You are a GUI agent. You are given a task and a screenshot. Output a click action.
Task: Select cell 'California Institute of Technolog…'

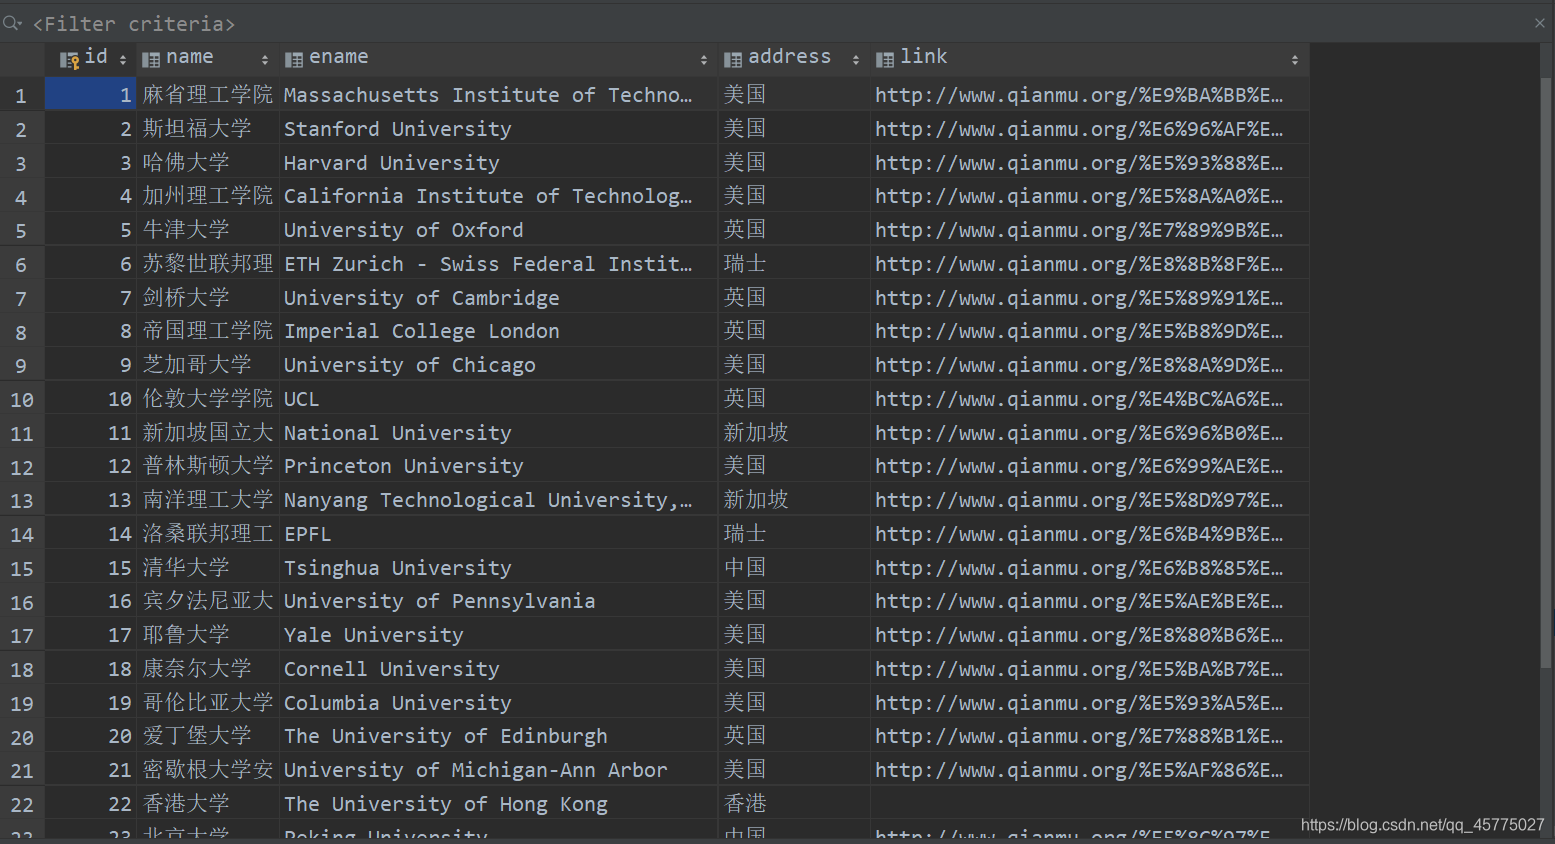pos(498,196)
